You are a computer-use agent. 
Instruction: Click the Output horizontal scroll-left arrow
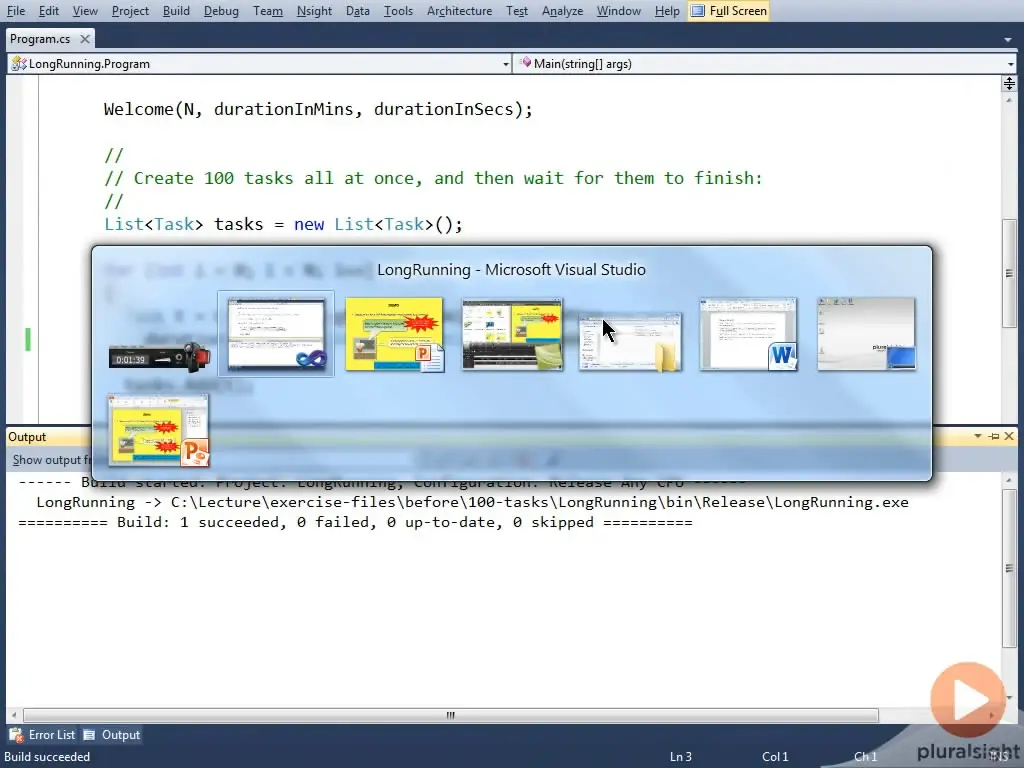14,715
